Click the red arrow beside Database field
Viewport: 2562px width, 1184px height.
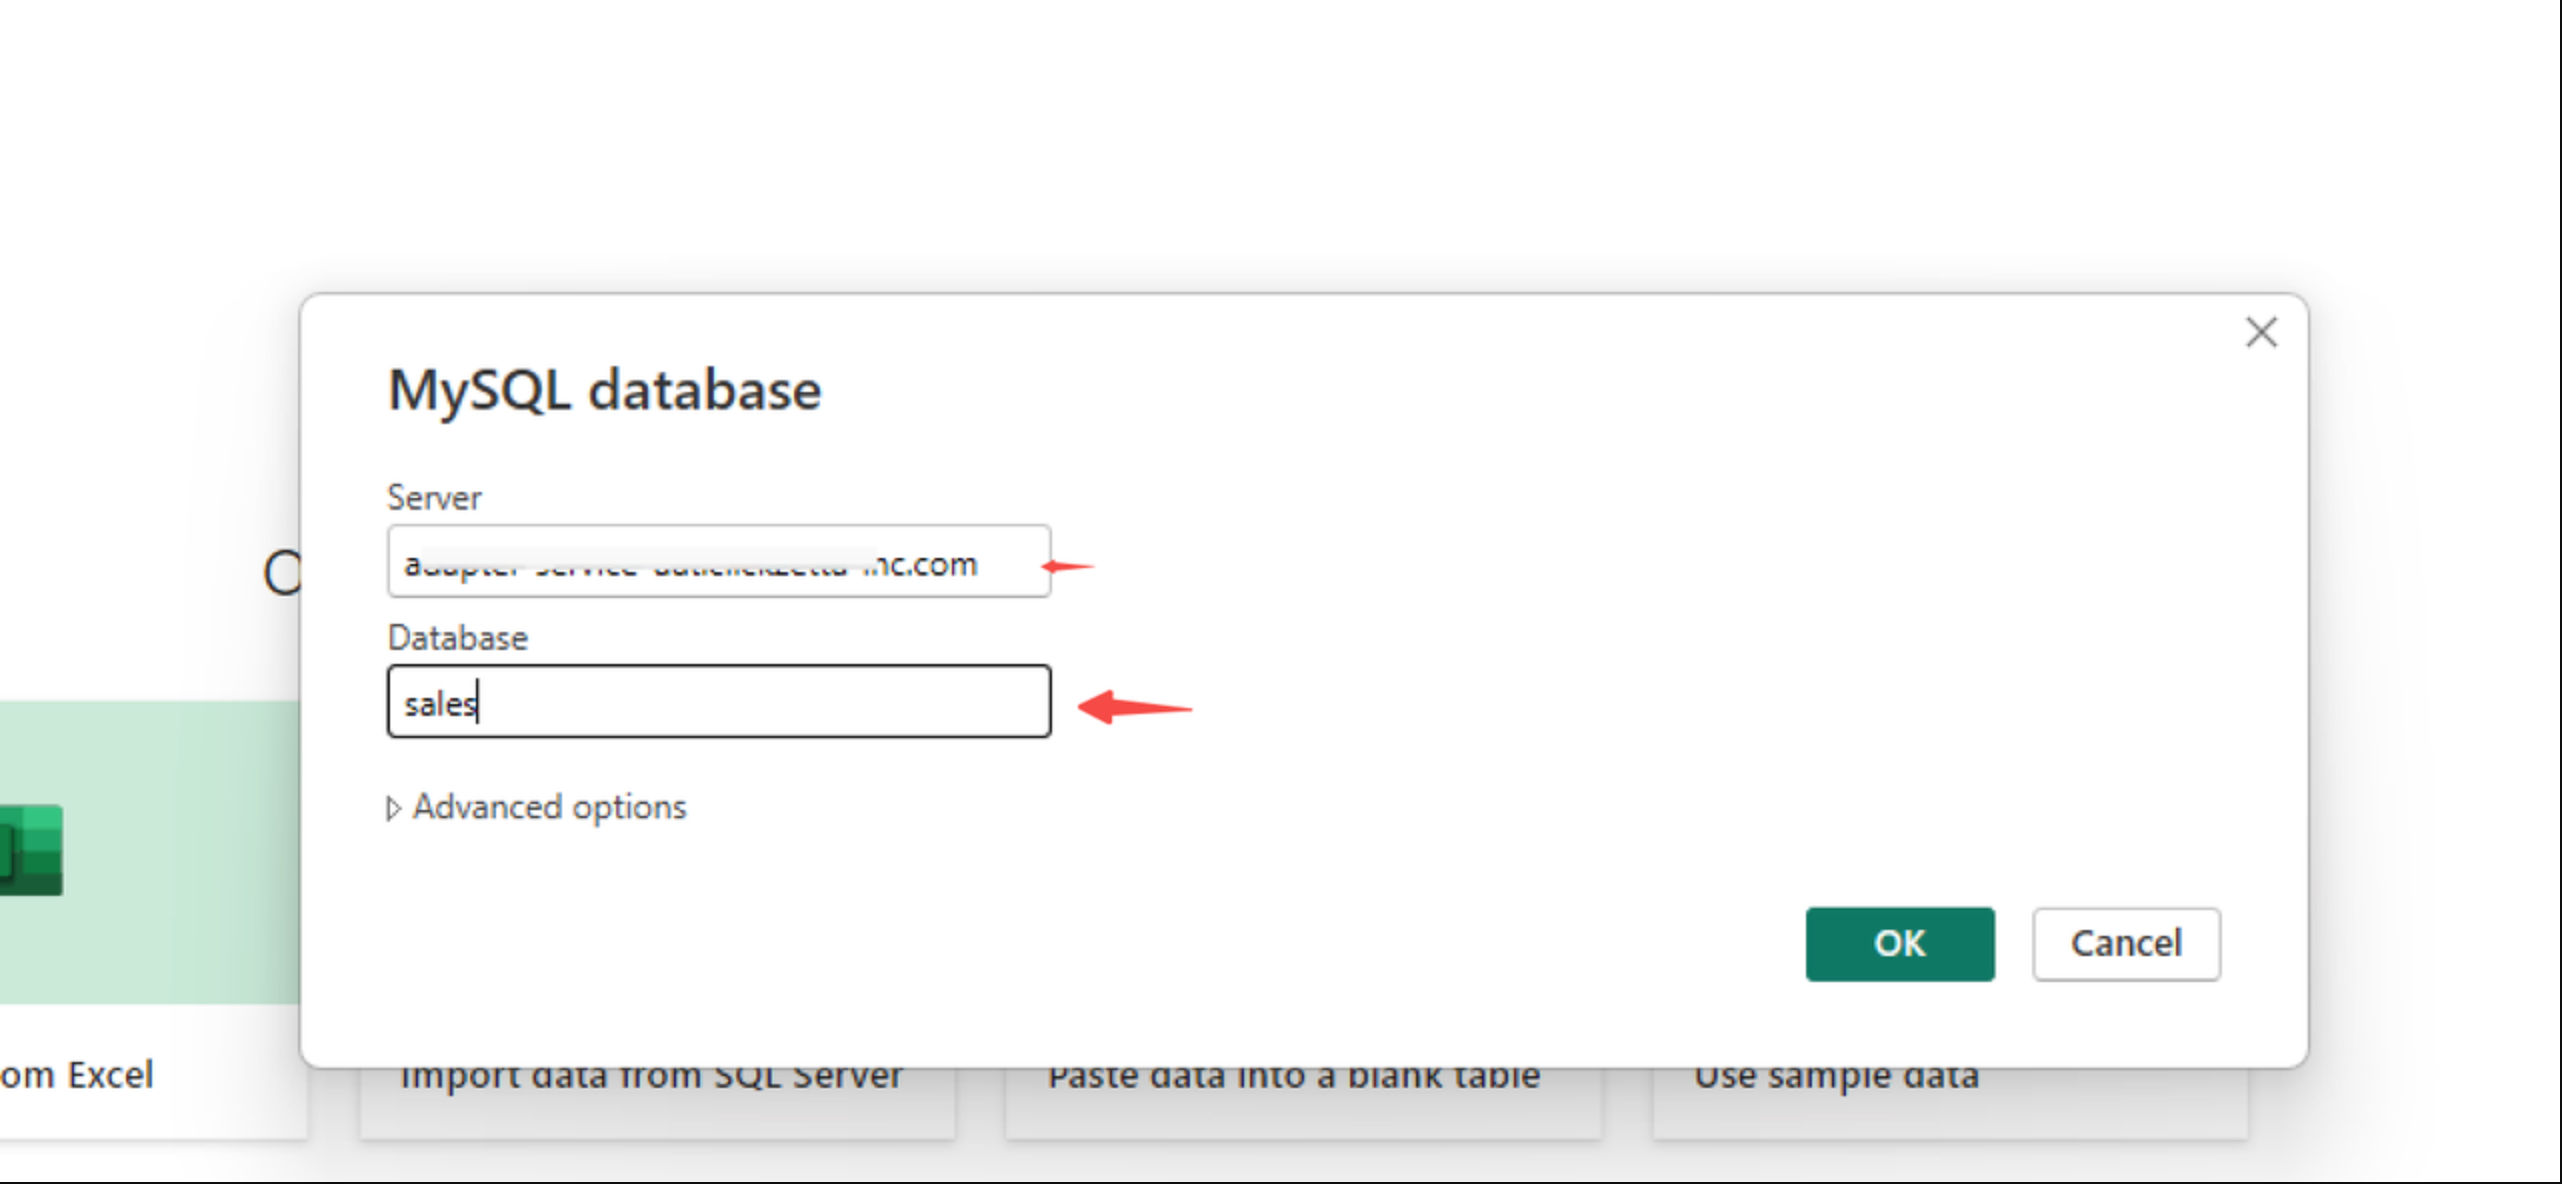coord(1134,708)
